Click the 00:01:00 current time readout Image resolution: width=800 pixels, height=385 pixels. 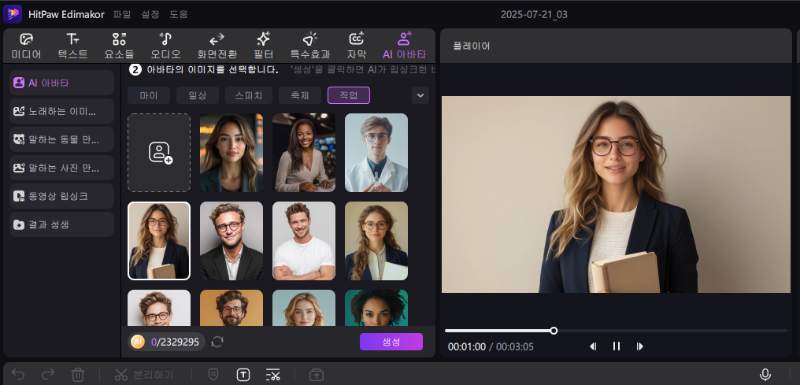pyautogui.click(x=467, y=347)
